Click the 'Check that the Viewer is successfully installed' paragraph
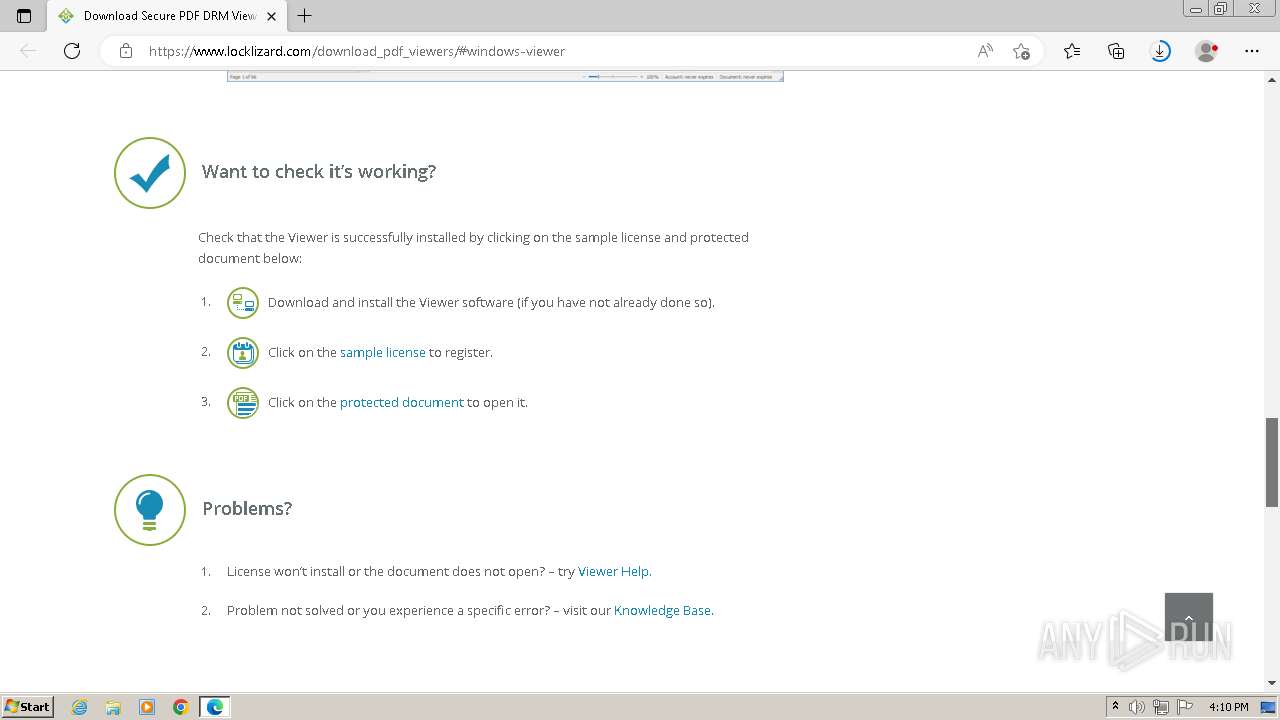 (473, 248)
